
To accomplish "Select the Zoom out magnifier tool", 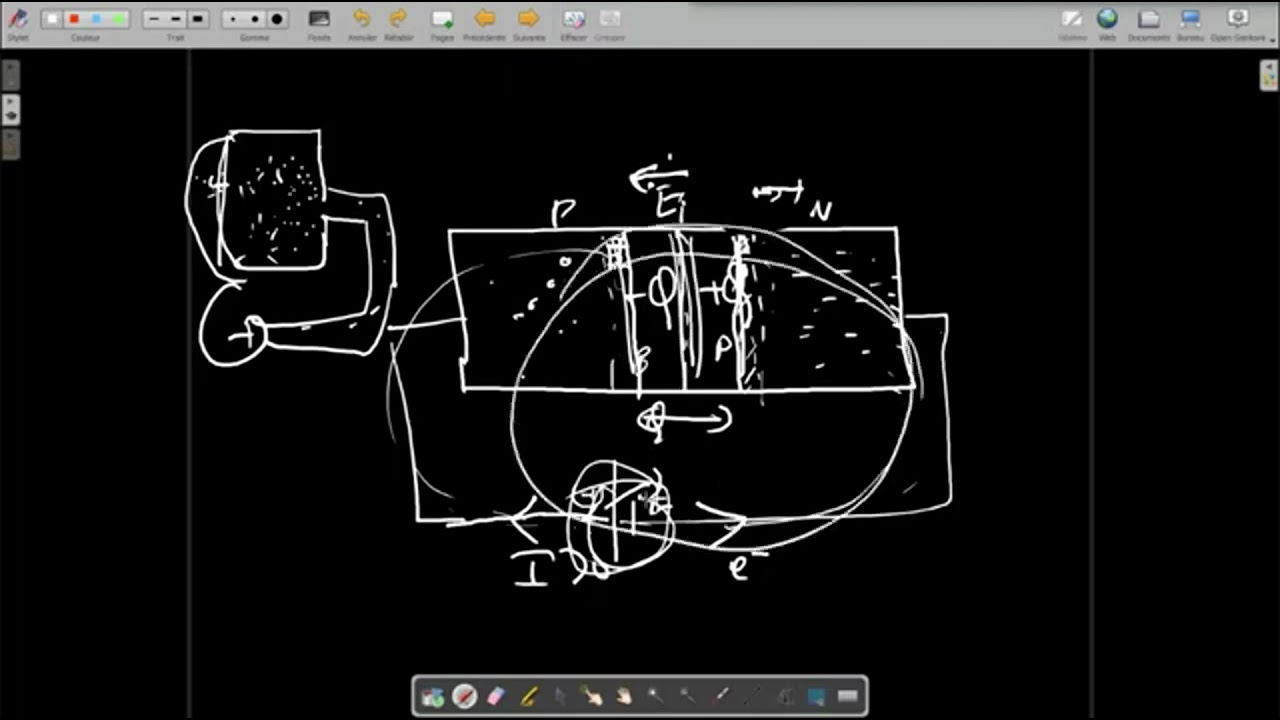I will (688, 697).
